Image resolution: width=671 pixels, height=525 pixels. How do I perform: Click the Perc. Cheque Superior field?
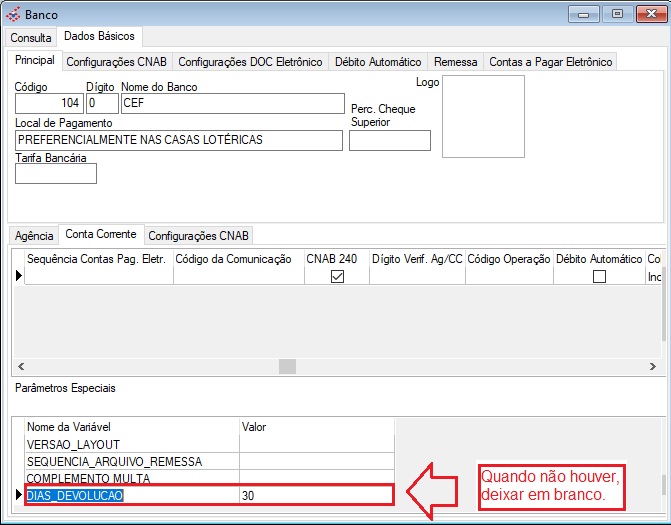(389, 140)
